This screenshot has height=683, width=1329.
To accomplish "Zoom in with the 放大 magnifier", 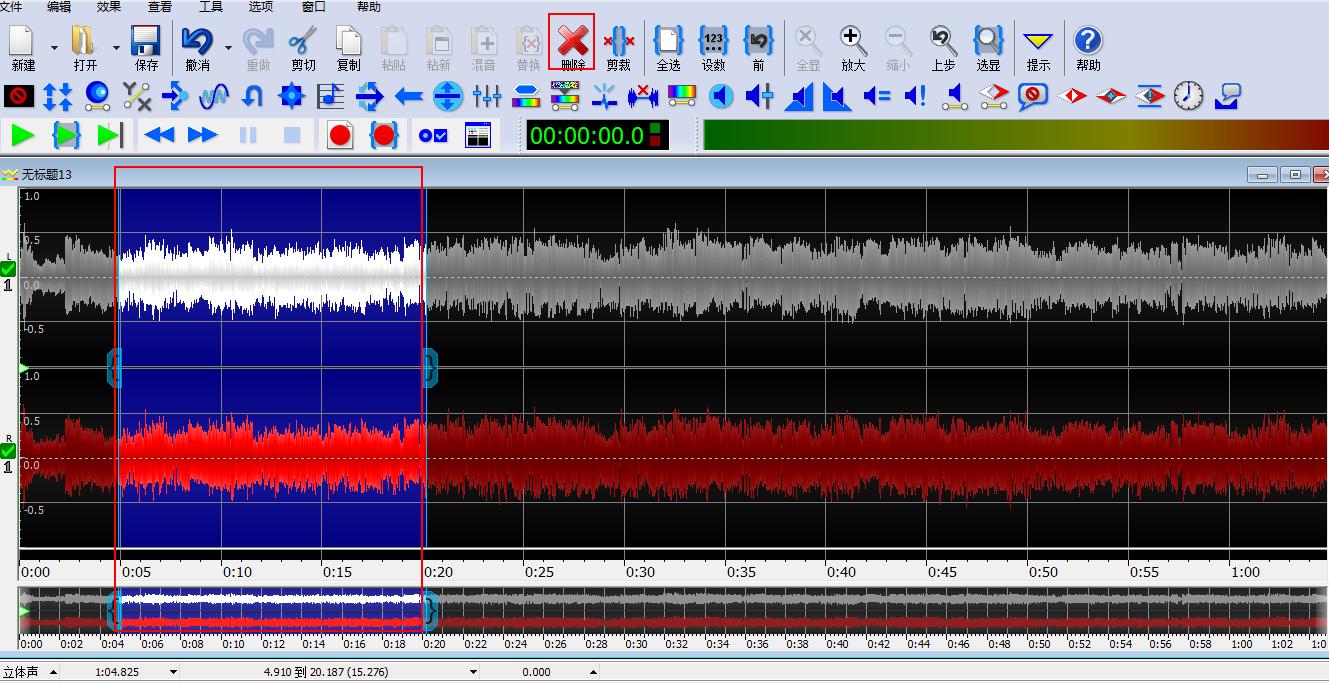I will 852,46.
